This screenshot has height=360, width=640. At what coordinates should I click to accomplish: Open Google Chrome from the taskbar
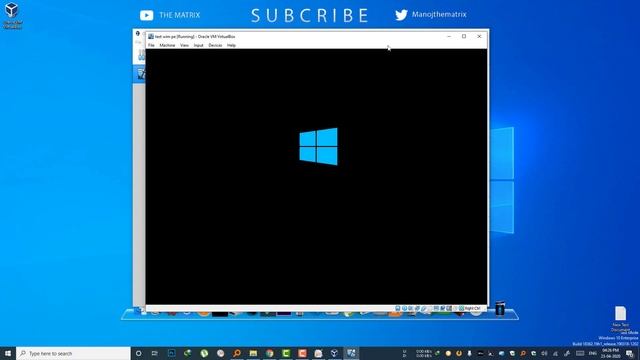coord(269,353)
